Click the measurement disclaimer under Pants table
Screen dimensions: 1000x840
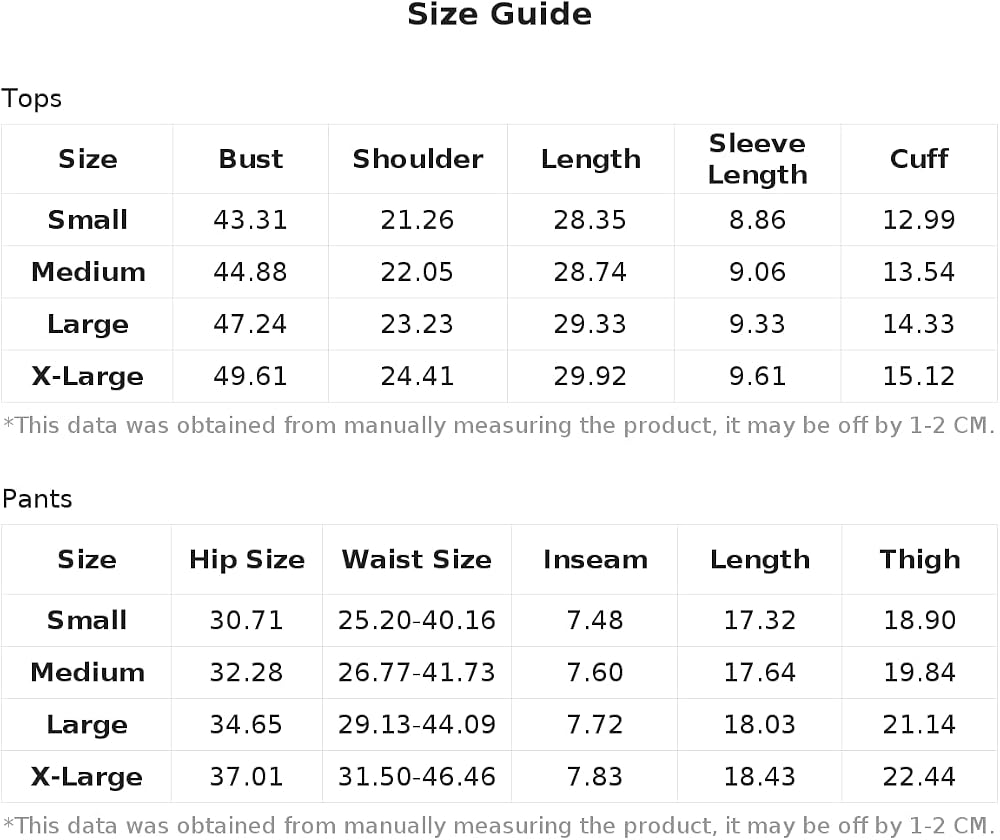(499, 825)
